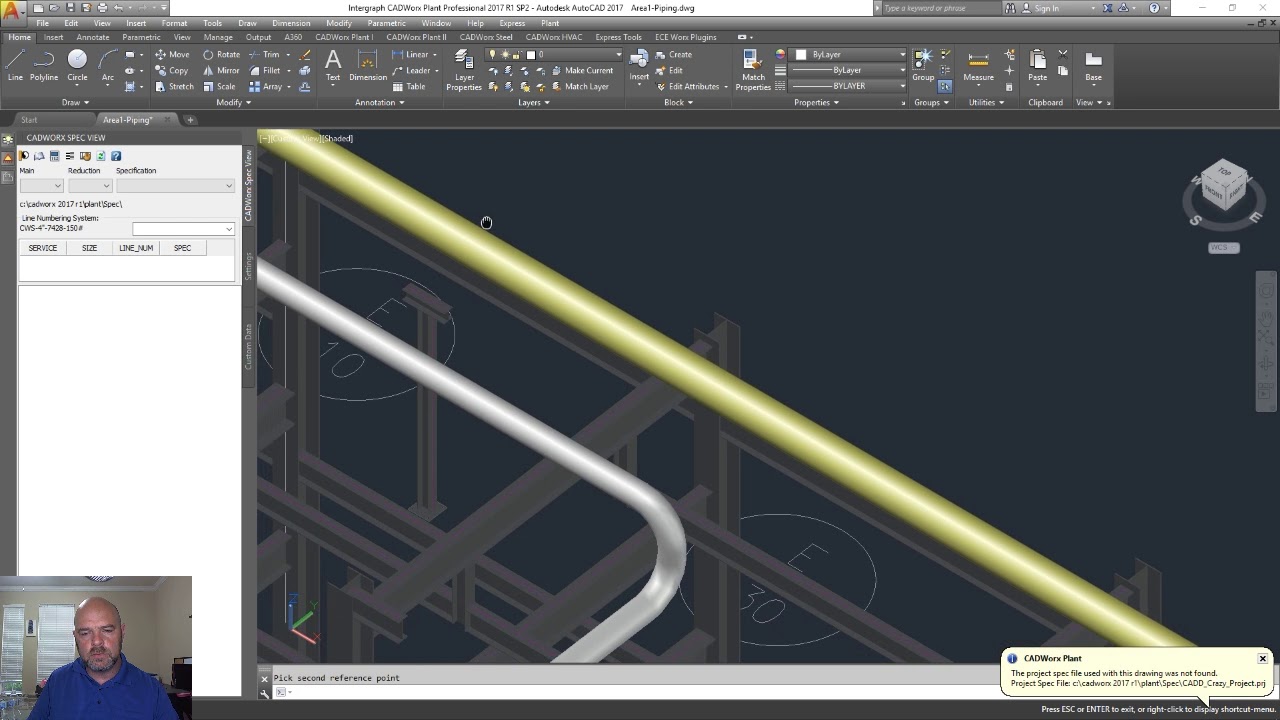The width and height of the screenshot is (1280, 720).
Task: Open the Reduction size dropdown
Action: (x=90, y=186)
